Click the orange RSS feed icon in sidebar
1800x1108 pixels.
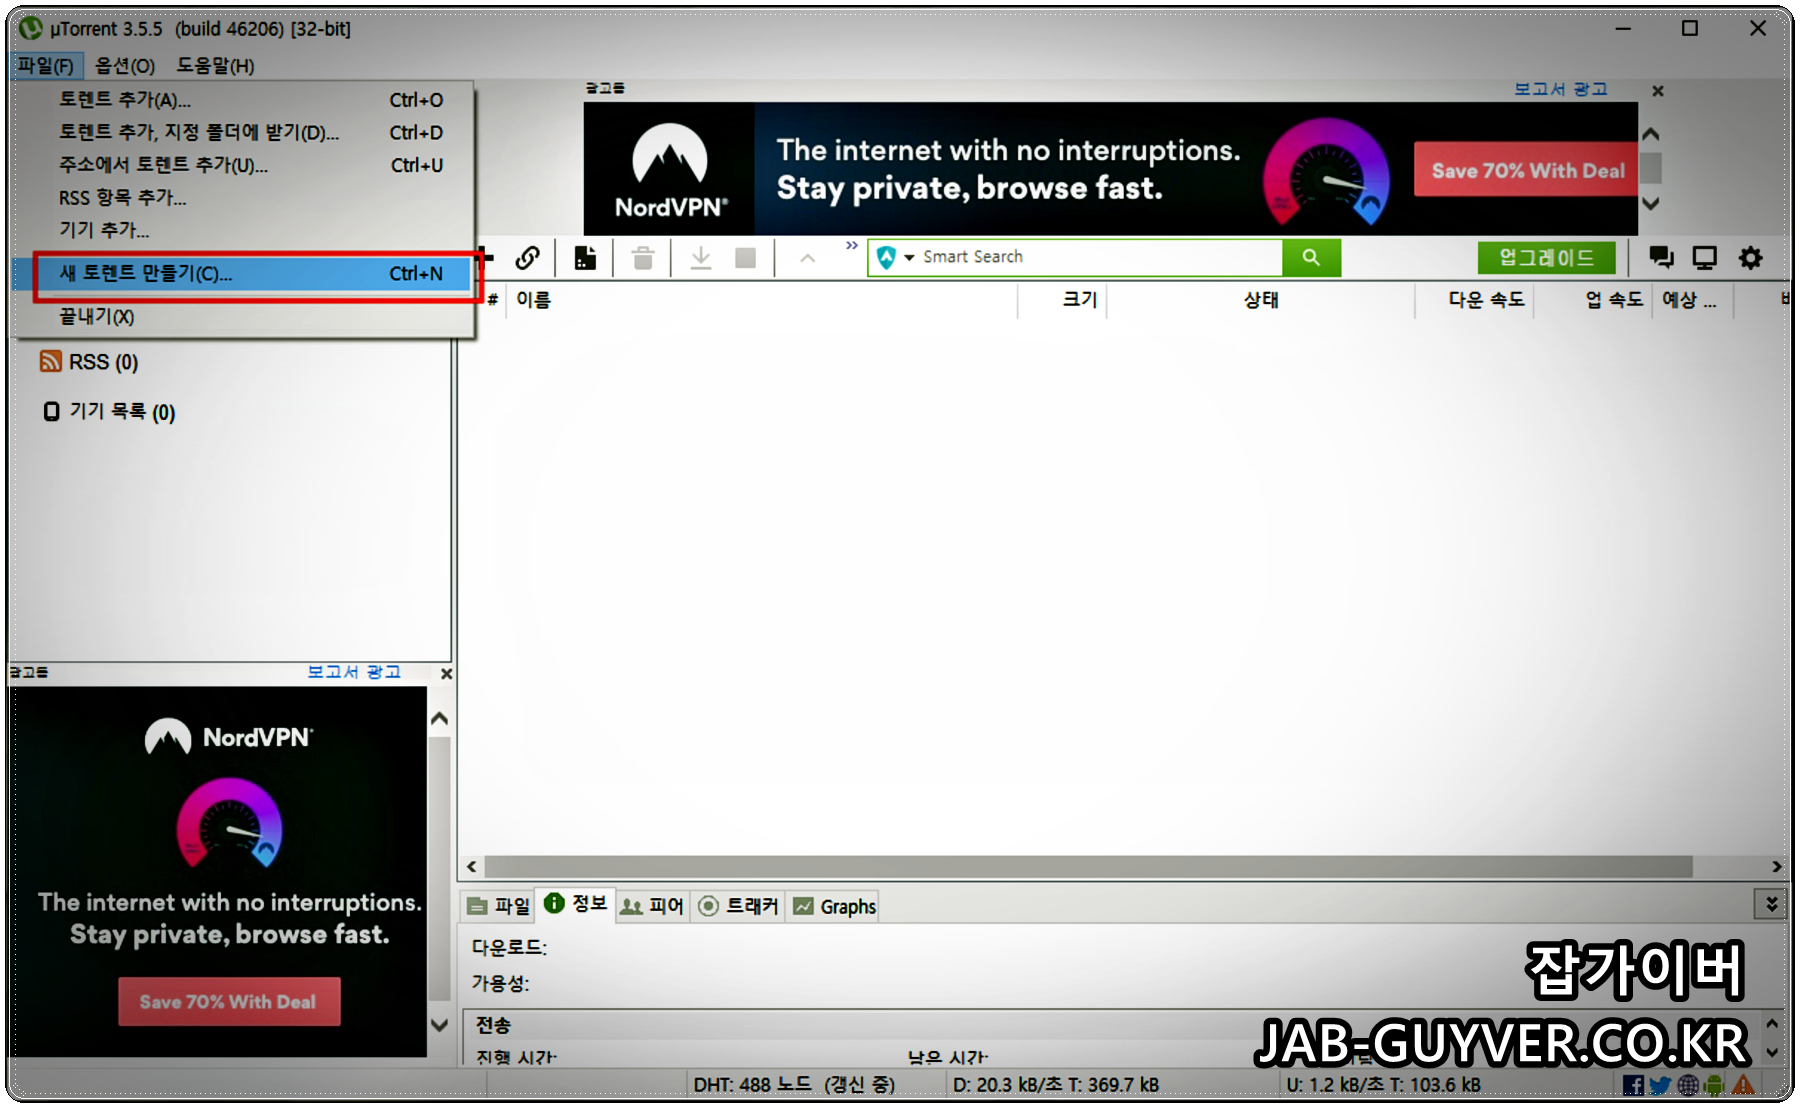point(51,361)
